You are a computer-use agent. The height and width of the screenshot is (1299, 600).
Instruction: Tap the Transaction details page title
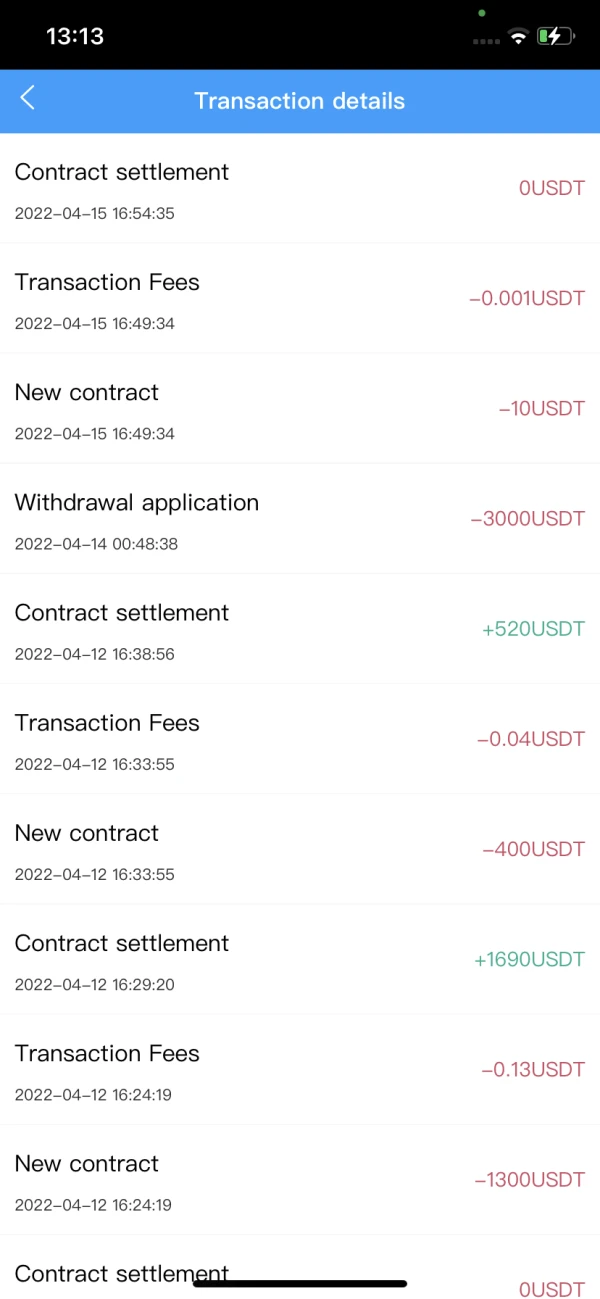pos(300,101)
